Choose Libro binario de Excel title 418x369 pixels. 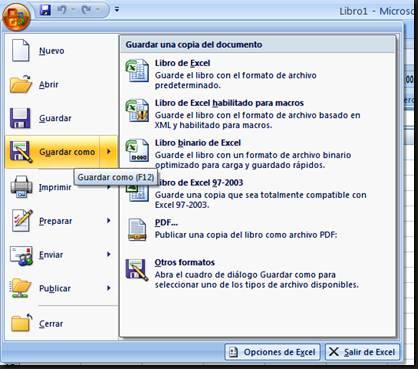click(x=198, y=143)
